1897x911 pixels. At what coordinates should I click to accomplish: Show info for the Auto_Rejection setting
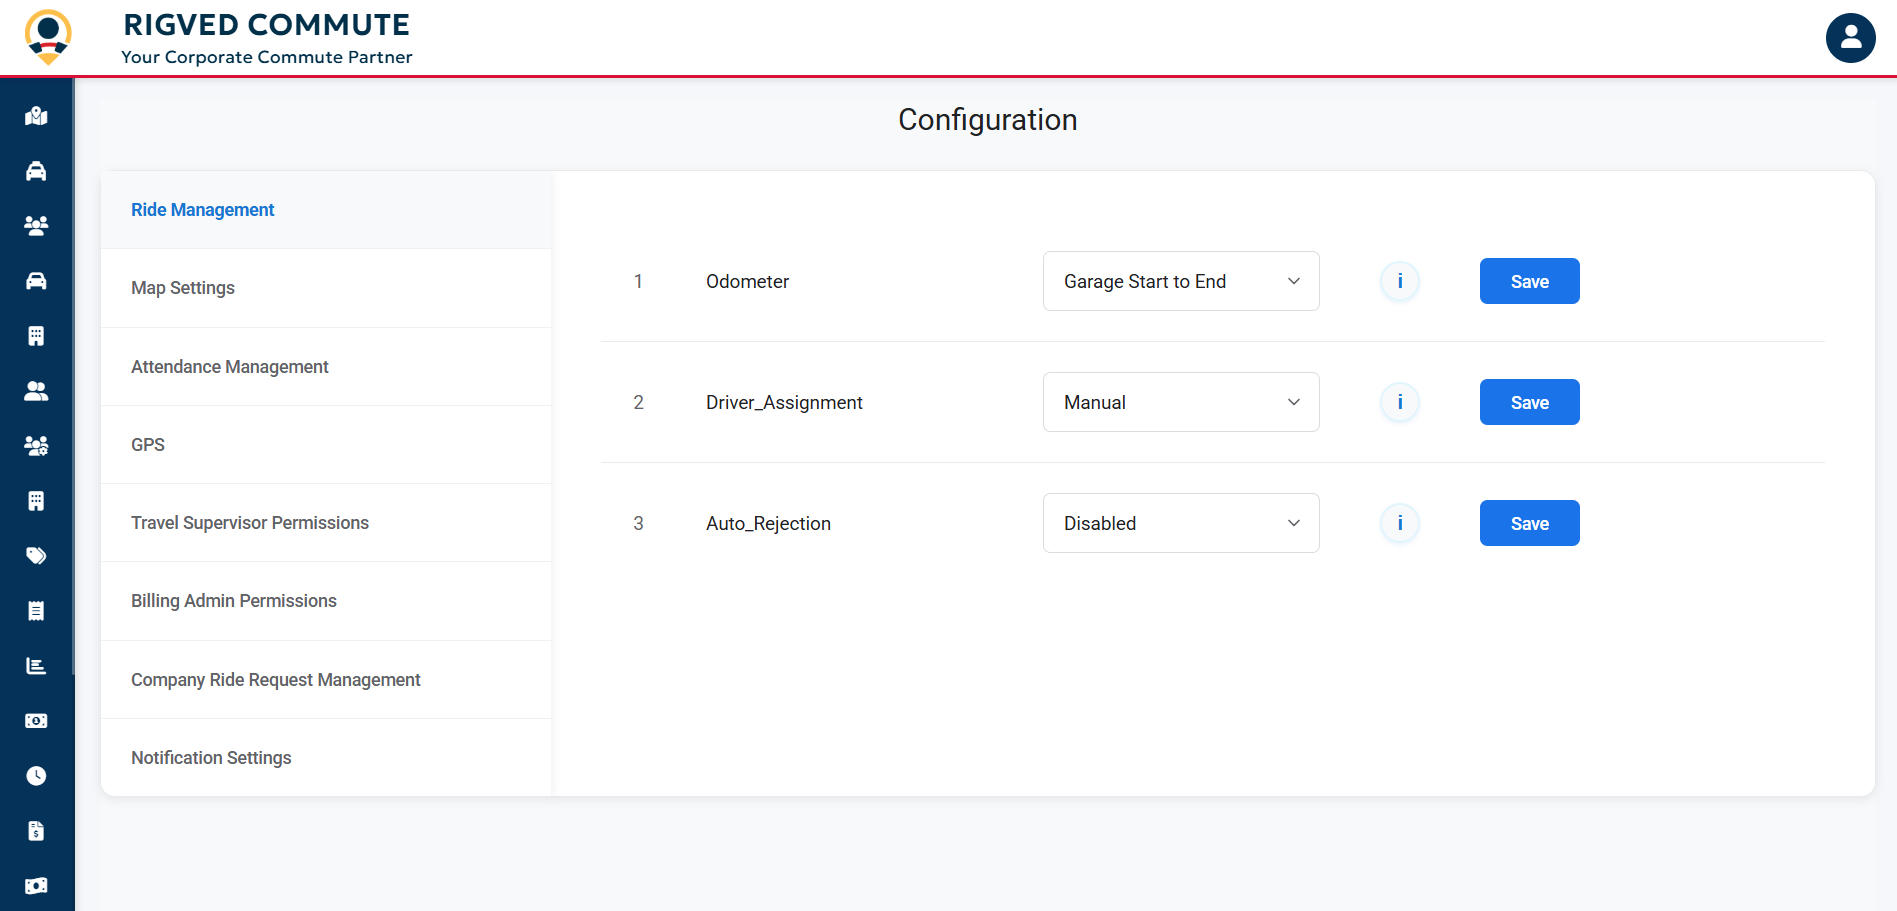[1399, 523]
